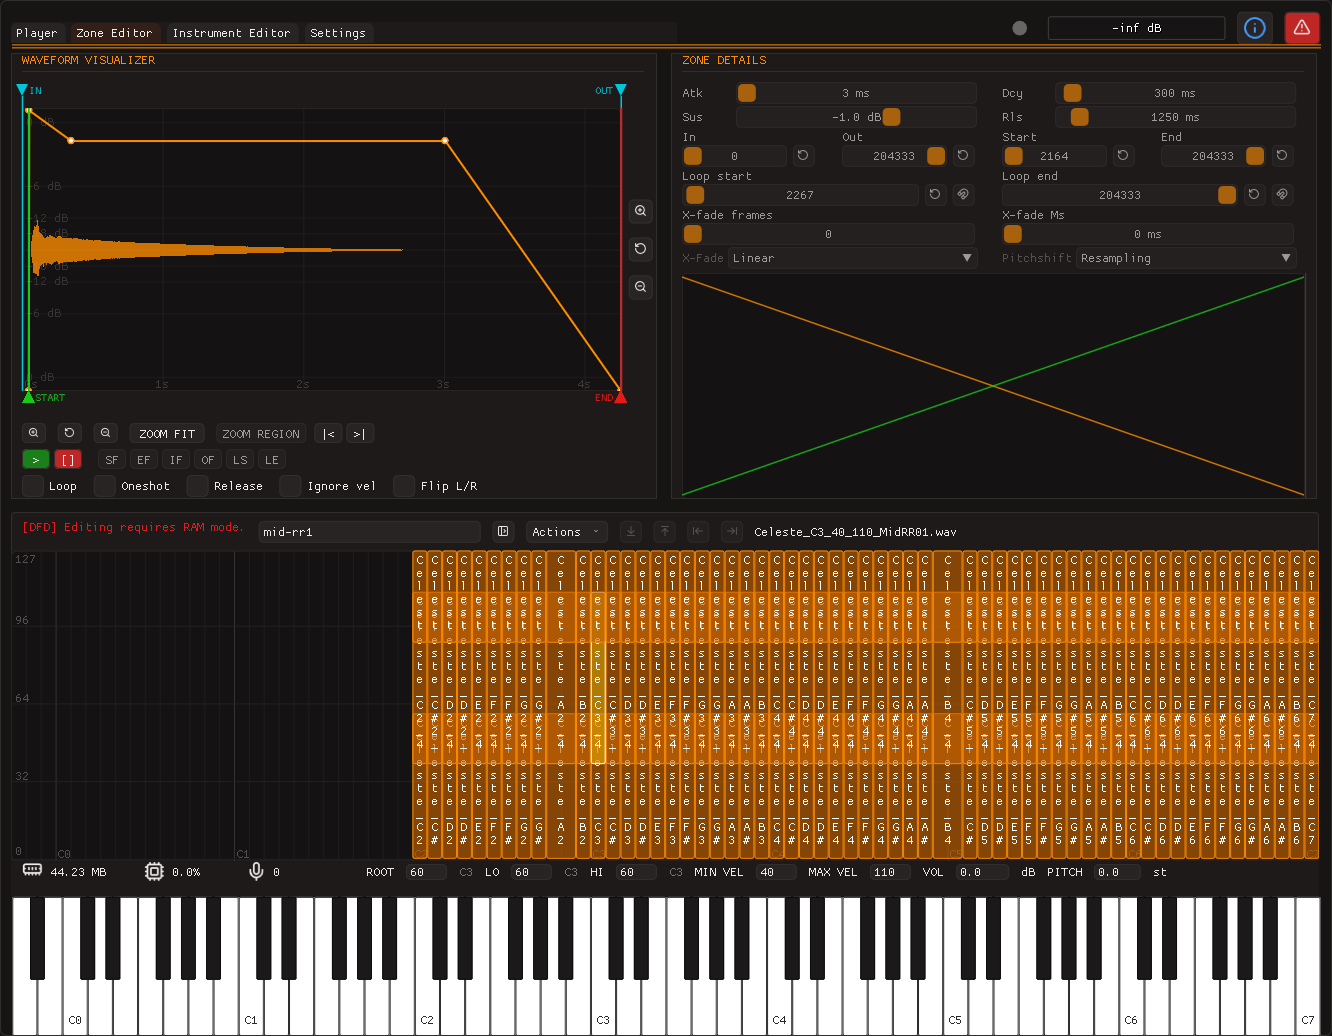The height and width of the screenshot is (1036, 1332).
Task: Click the memory usage icon
Action: click(x=32, y=871)
